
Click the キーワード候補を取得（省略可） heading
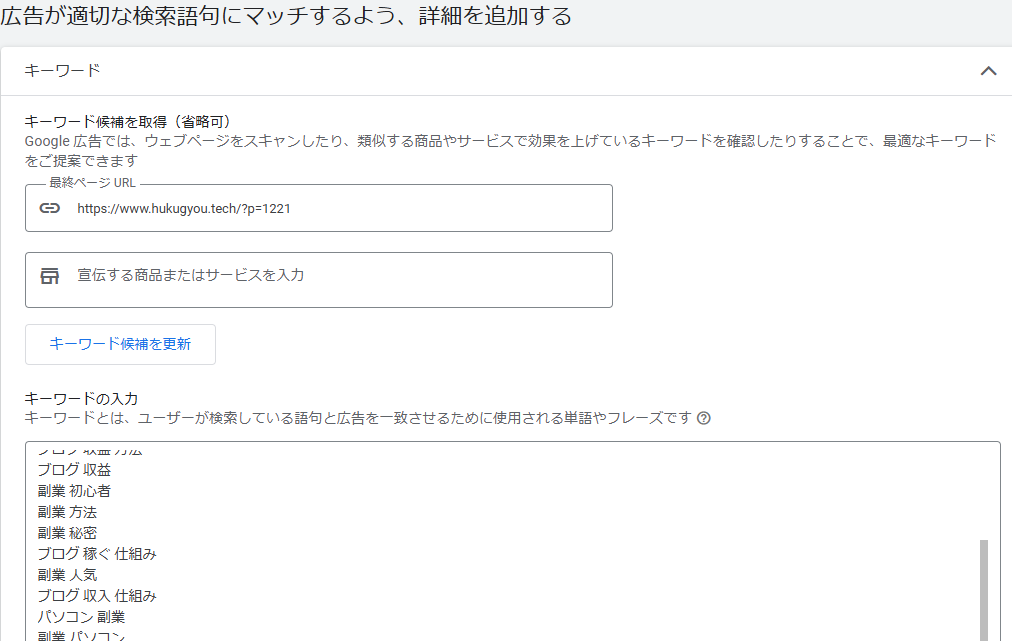[x=128, y=122]
